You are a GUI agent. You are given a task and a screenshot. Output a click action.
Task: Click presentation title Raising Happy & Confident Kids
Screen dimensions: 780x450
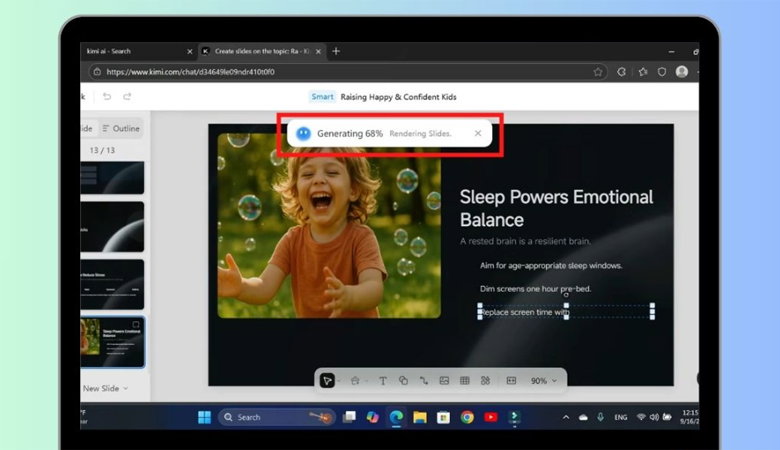[398, 97]
